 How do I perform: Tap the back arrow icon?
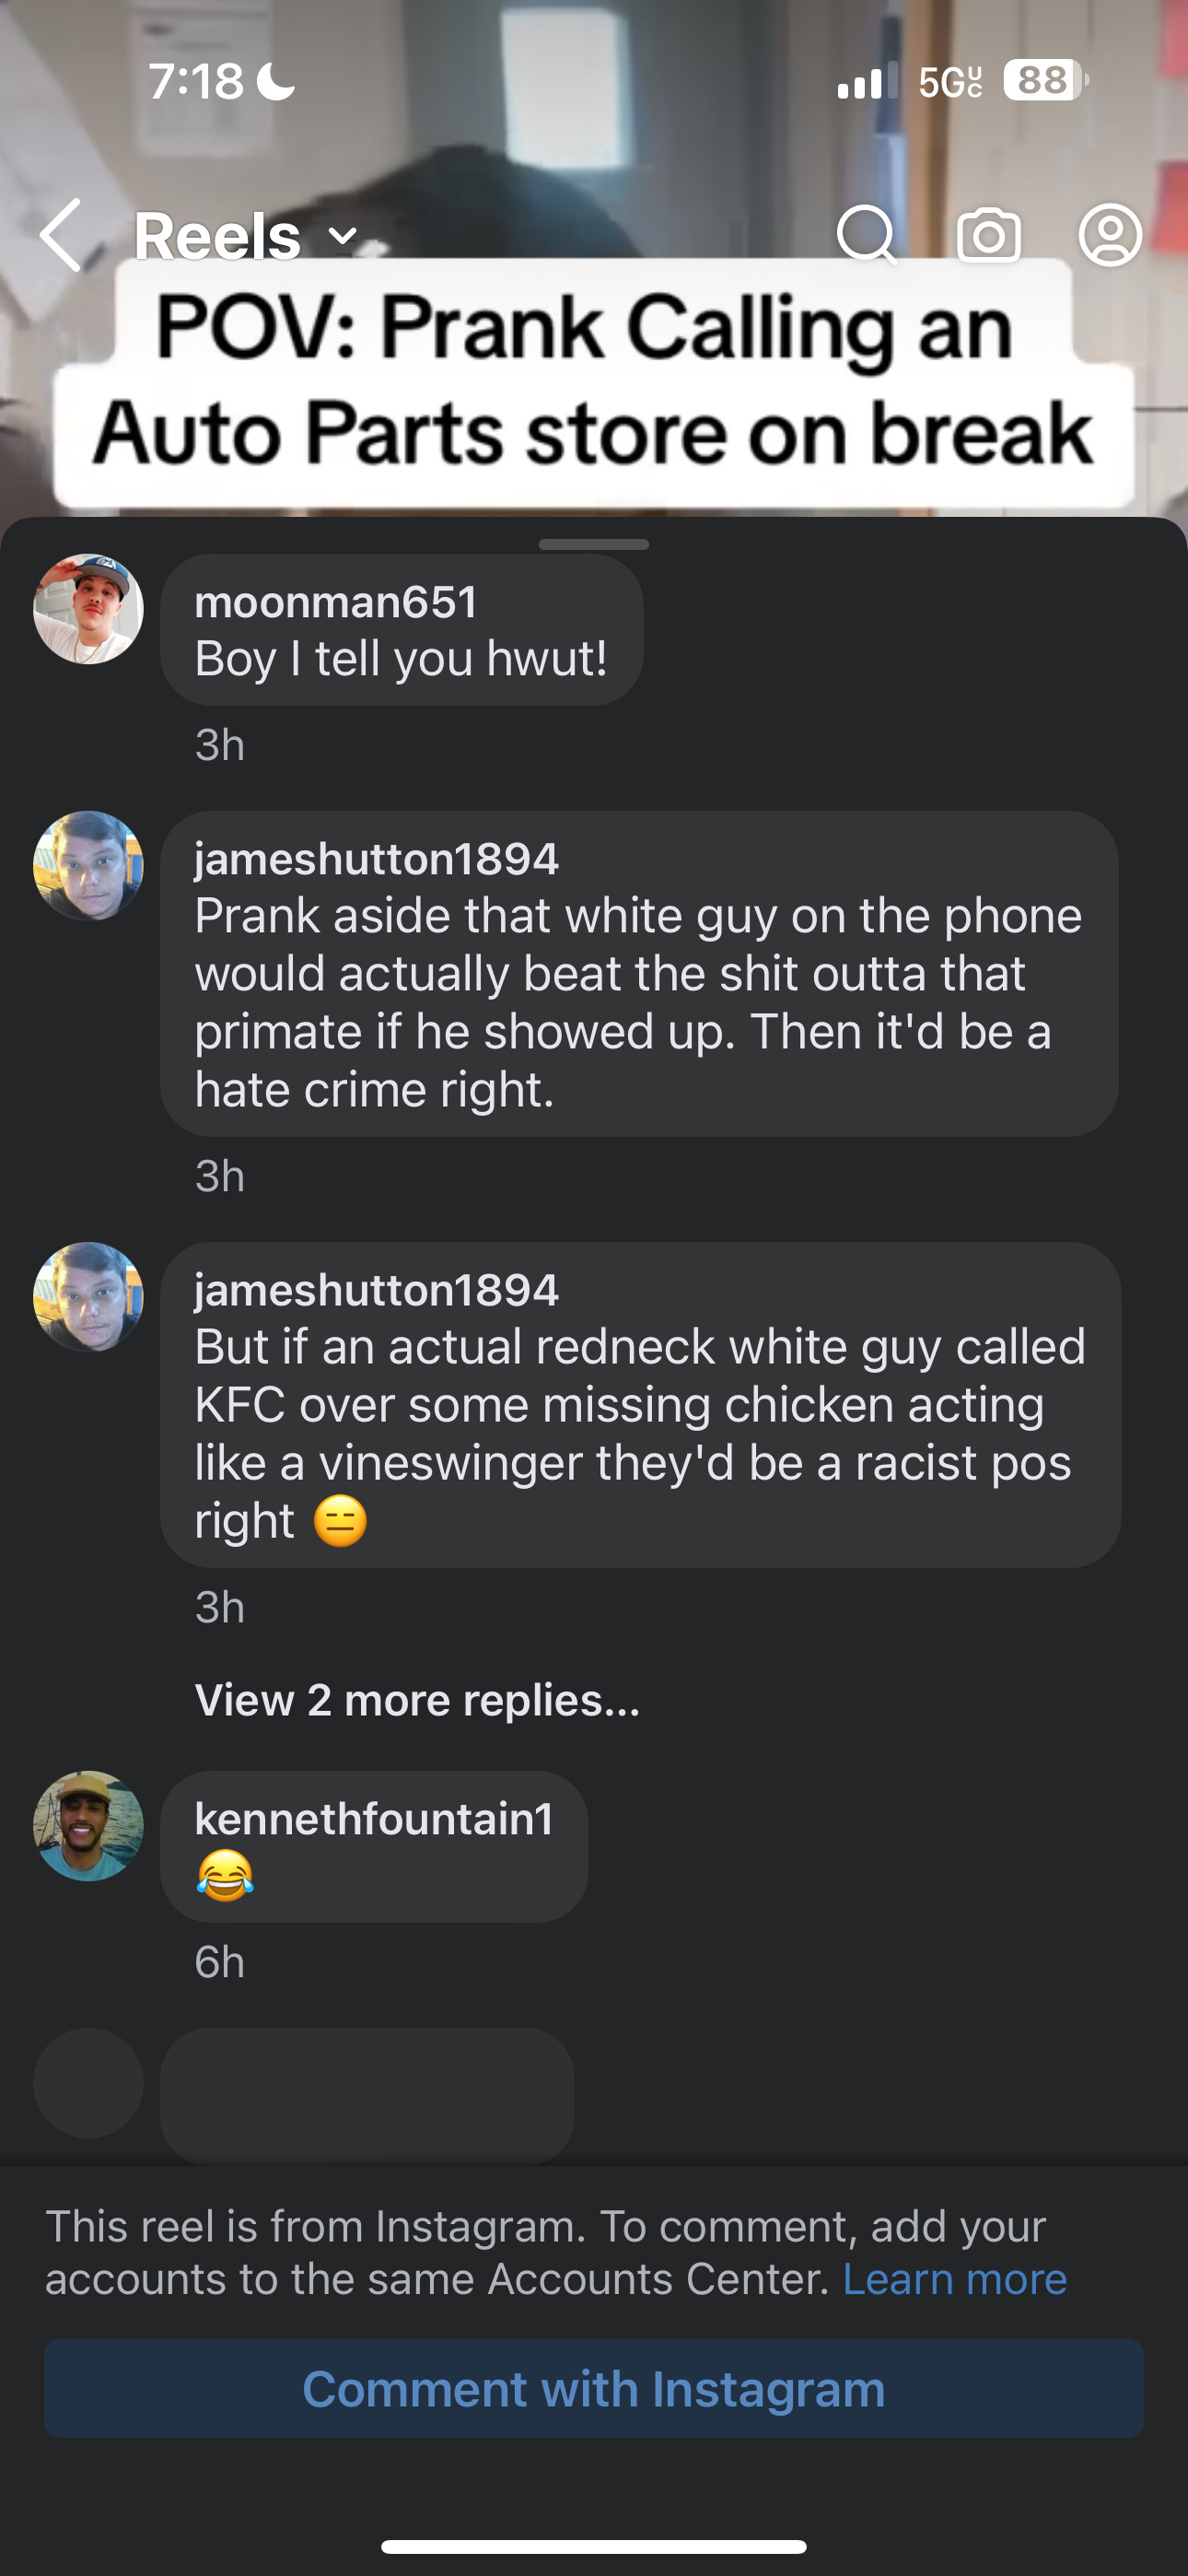(62, 235)
